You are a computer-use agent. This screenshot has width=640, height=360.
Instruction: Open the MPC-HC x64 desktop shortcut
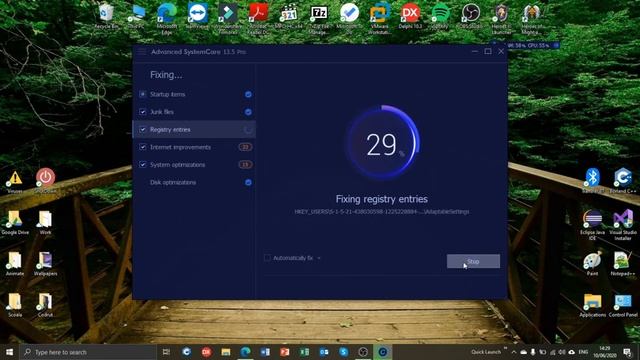pyautogui.click(x=289, y=17)
